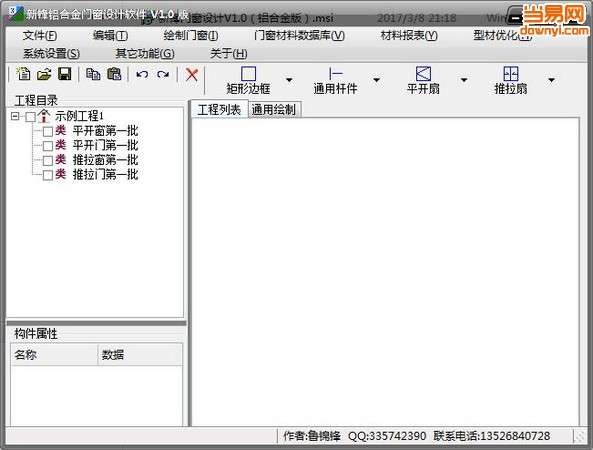Collapse the 示例工程1 tree node

15,116
